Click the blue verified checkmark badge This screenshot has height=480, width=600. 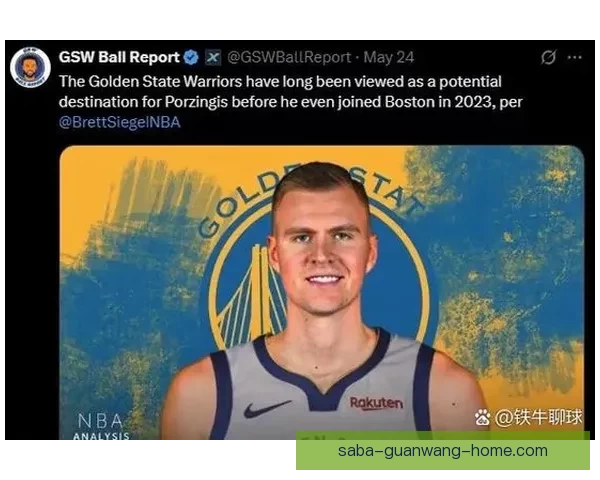pyautogui.click(x=191, y=57)
